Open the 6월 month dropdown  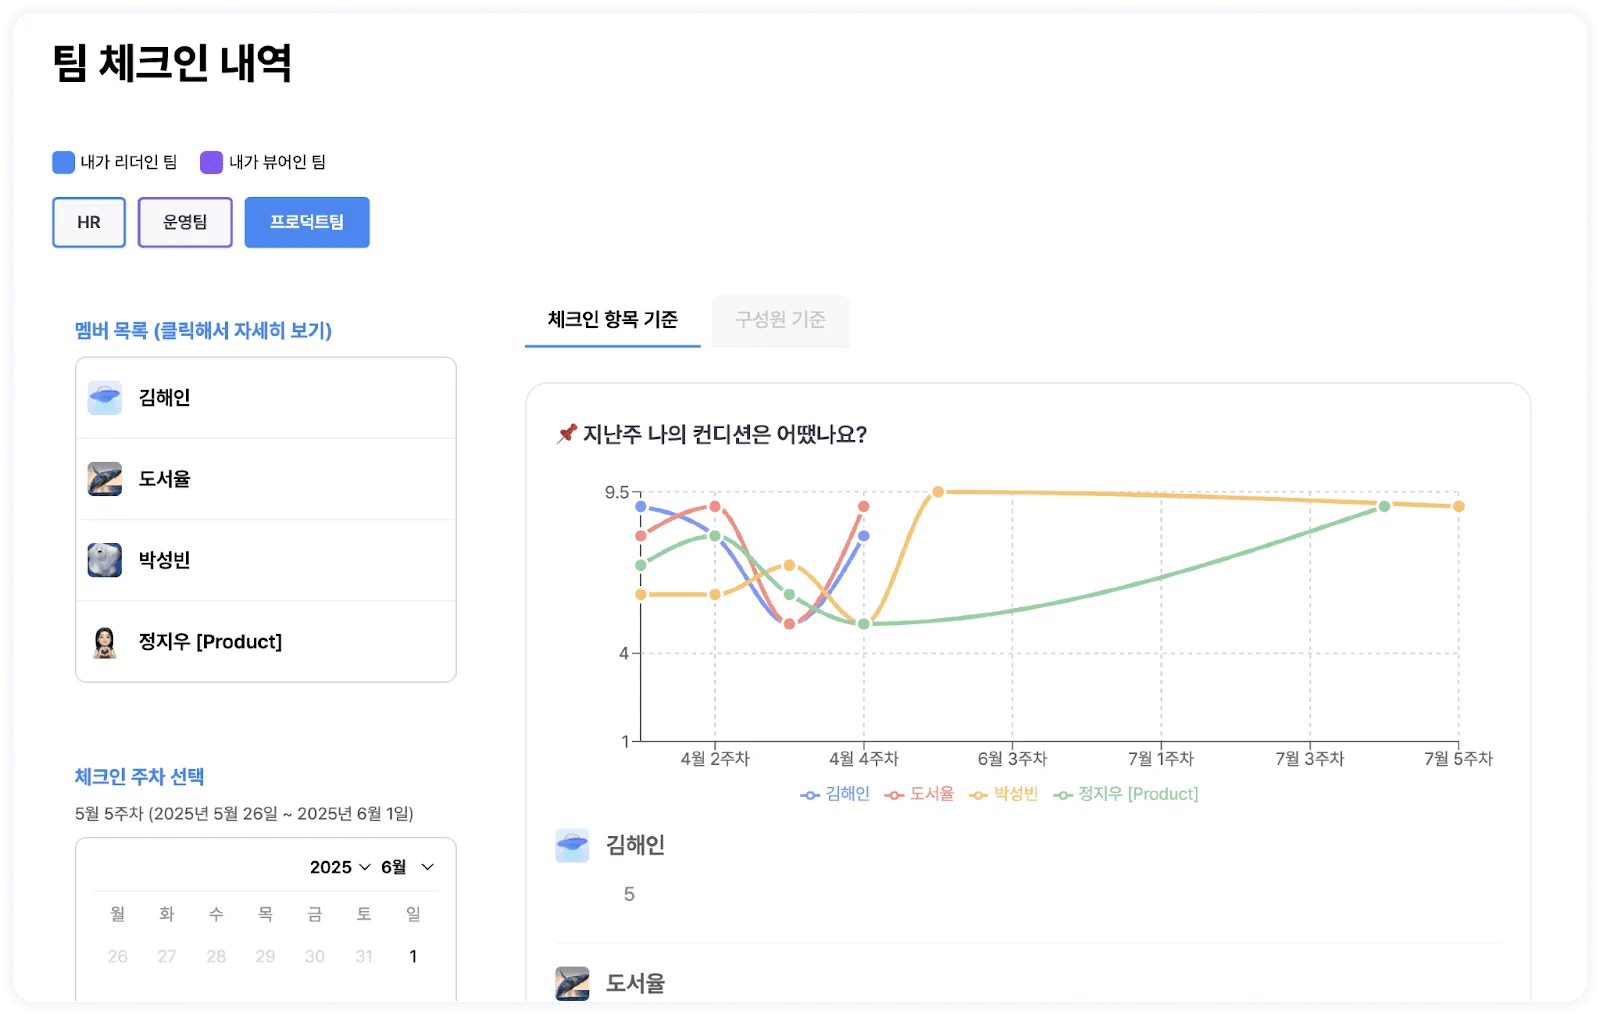[407, 867]
